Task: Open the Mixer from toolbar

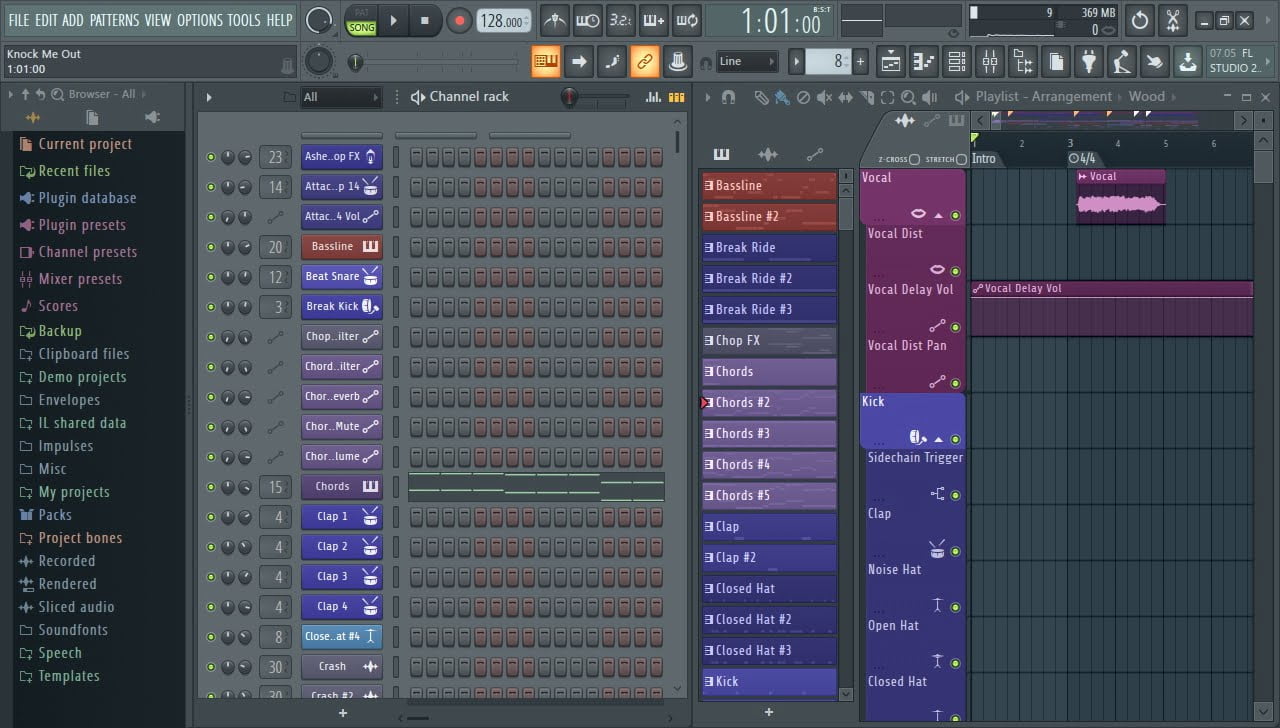Action: (x=990, y=61)
